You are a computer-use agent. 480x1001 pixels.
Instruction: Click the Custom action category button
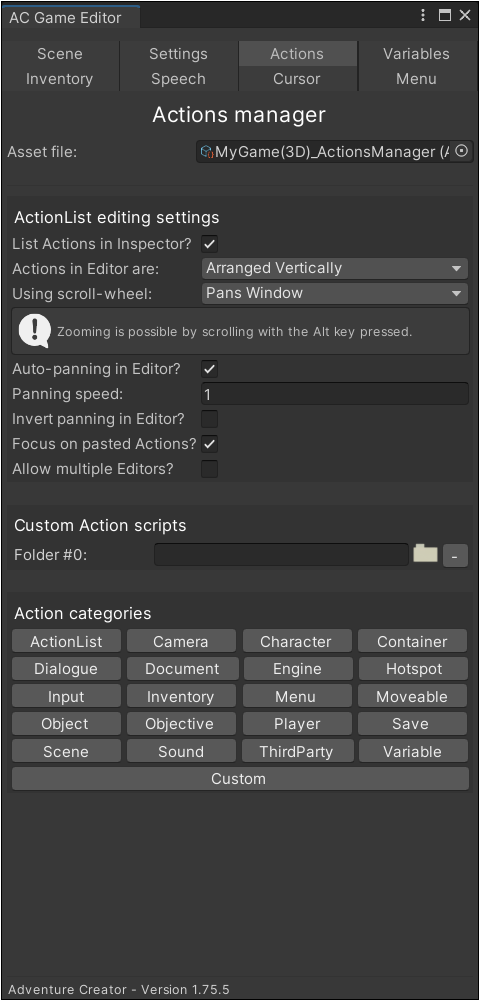click(x=239, y=779)
